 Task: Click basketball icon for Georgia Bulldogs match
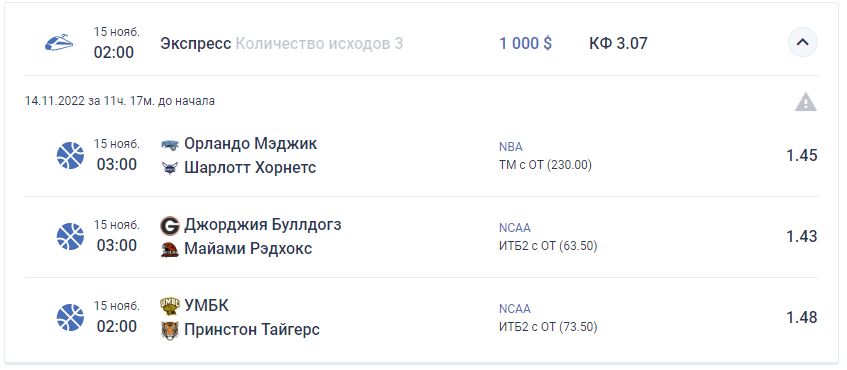[70, 237]
